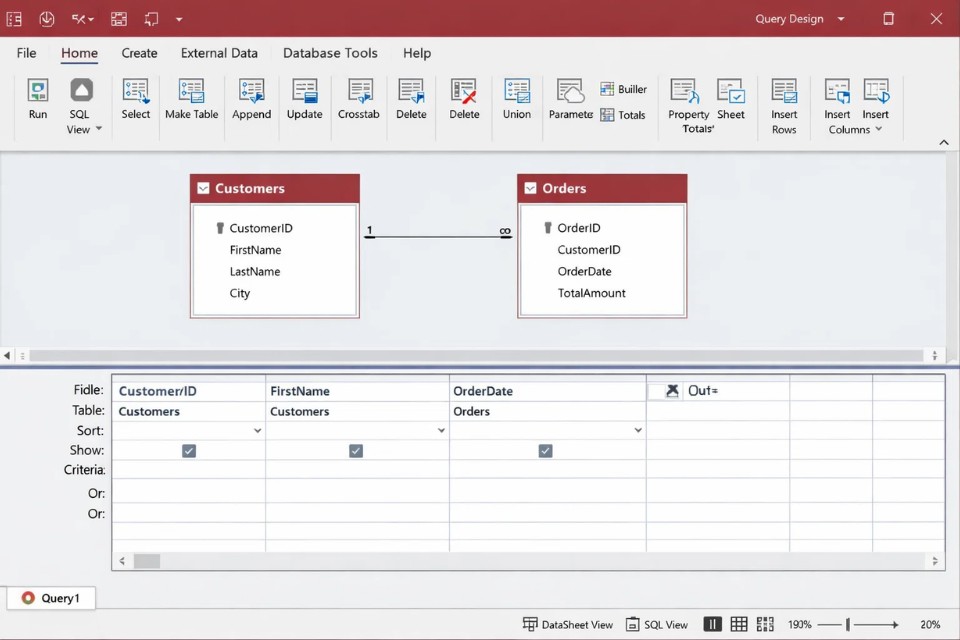
Task: Expand Sort dropdown for OrderDate column
Action: [x=638, y=431]
